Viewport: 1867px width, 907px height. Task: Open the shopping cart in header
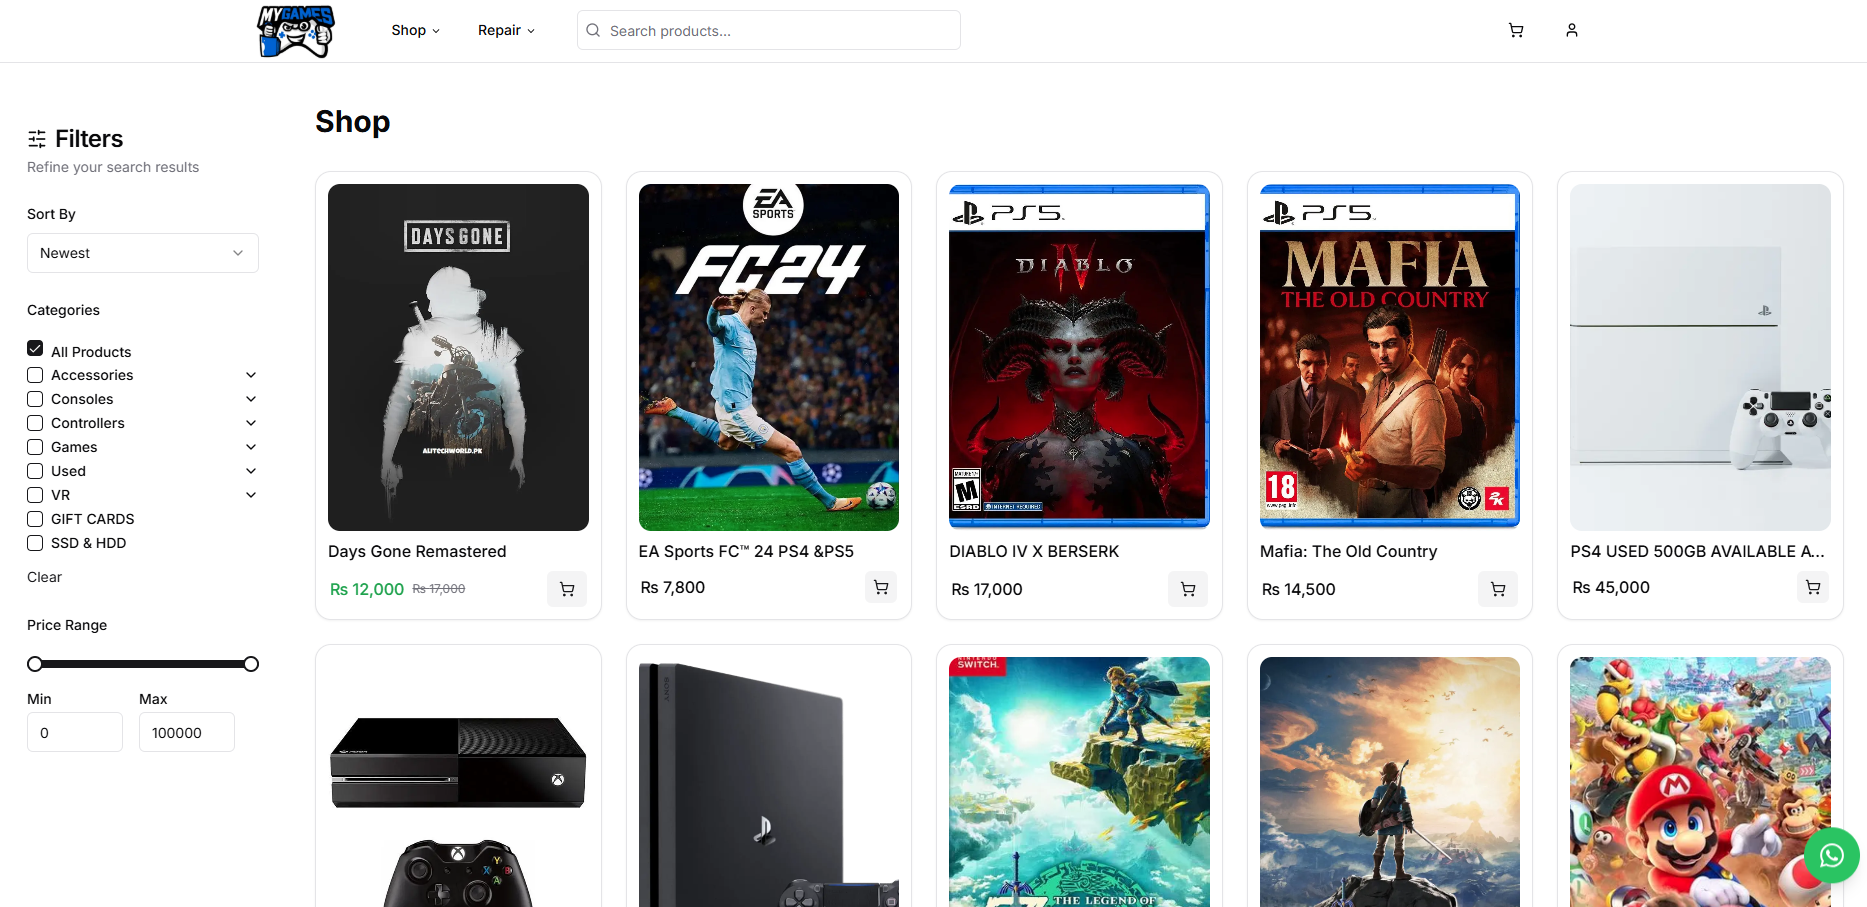1516,30
